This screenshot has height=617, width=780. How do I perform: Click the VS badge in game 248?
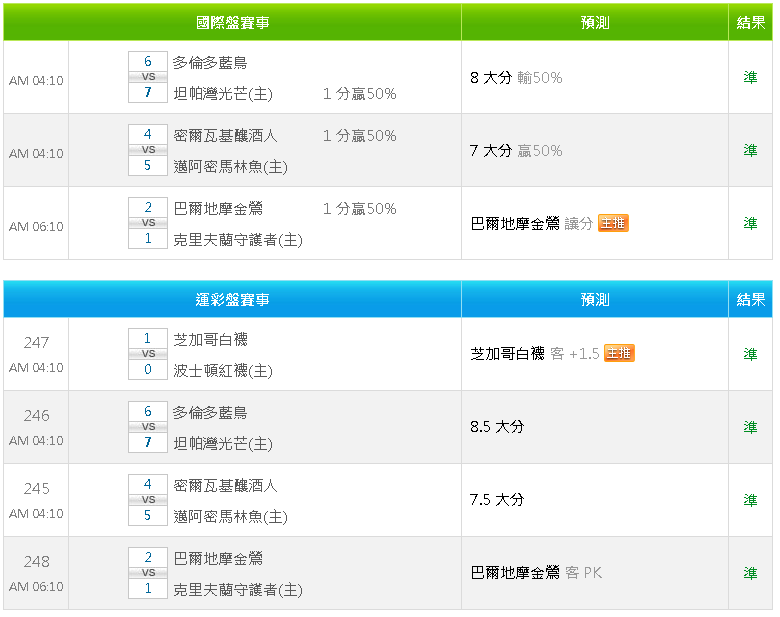(148, 572)
